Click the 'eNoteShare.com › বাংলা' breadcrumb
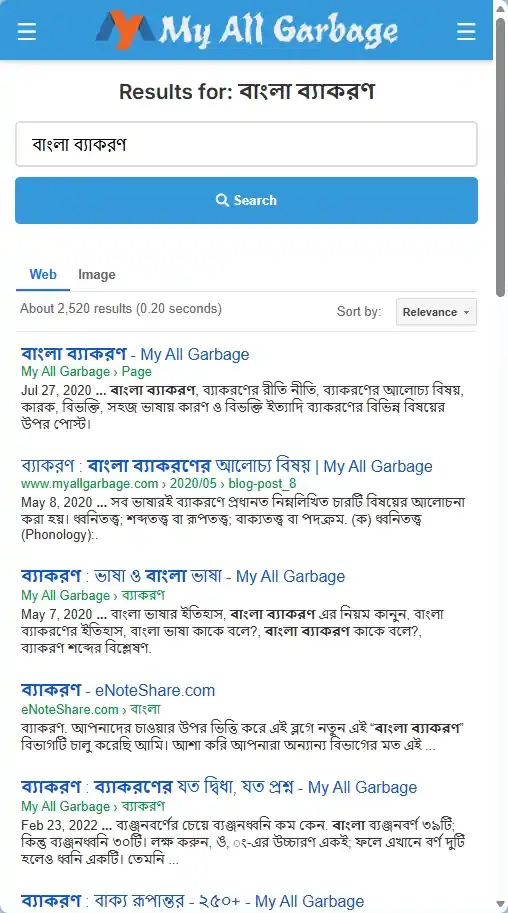Image resolution: width=508 pixels, height=913 pixels. coord(91,709)
